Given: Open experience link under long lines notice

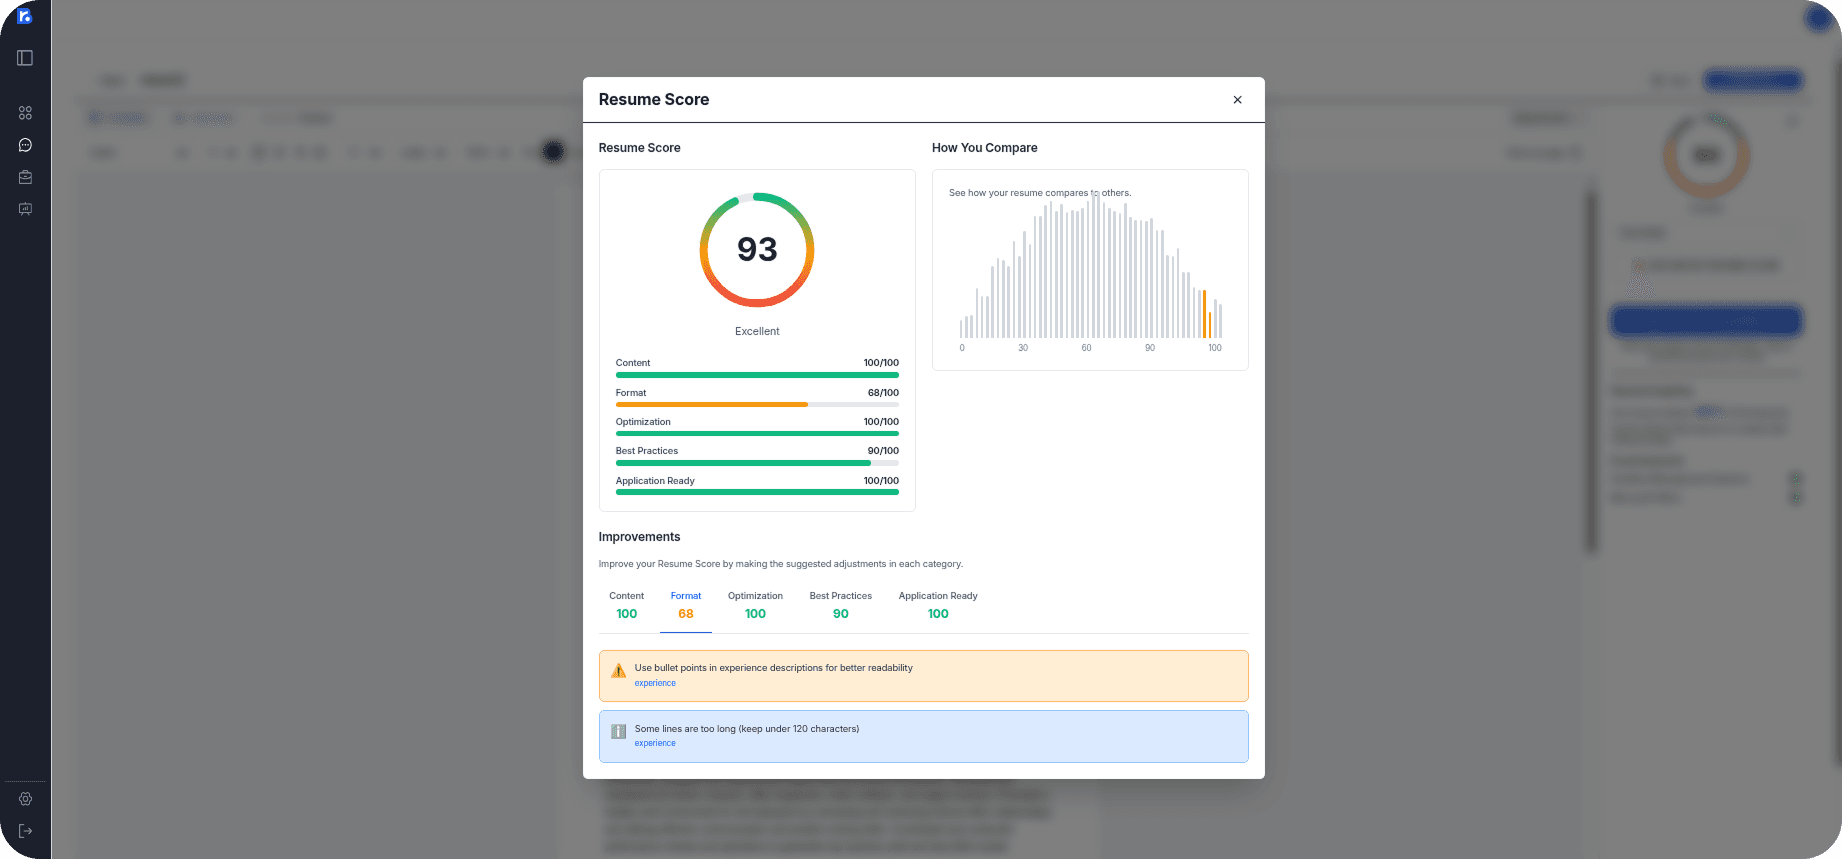Looking at the screenshot, I should point(655,743).
